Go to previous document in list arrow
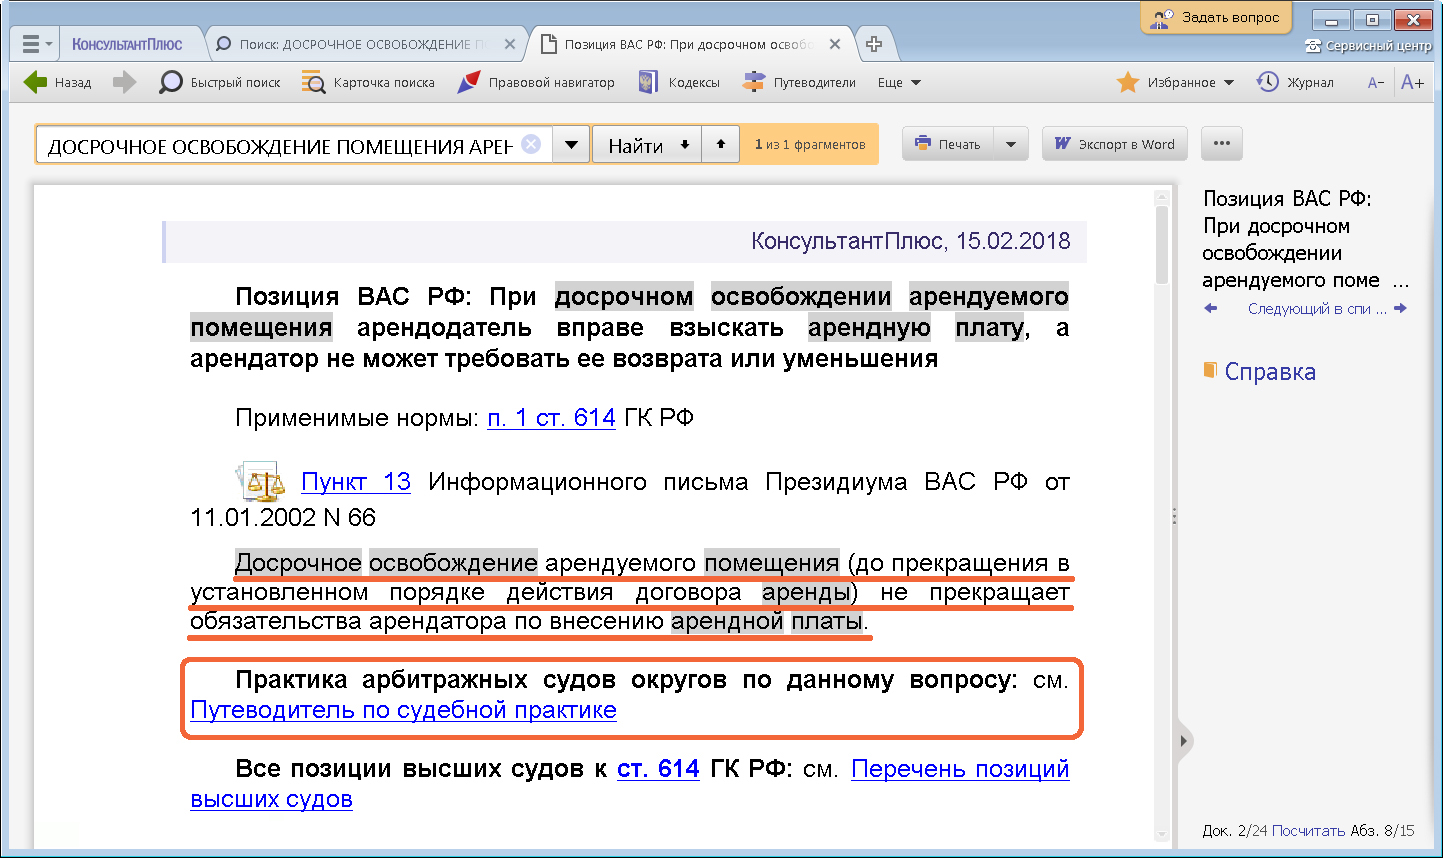This screenshot has height=858, width=1443. pos(1211,309)
